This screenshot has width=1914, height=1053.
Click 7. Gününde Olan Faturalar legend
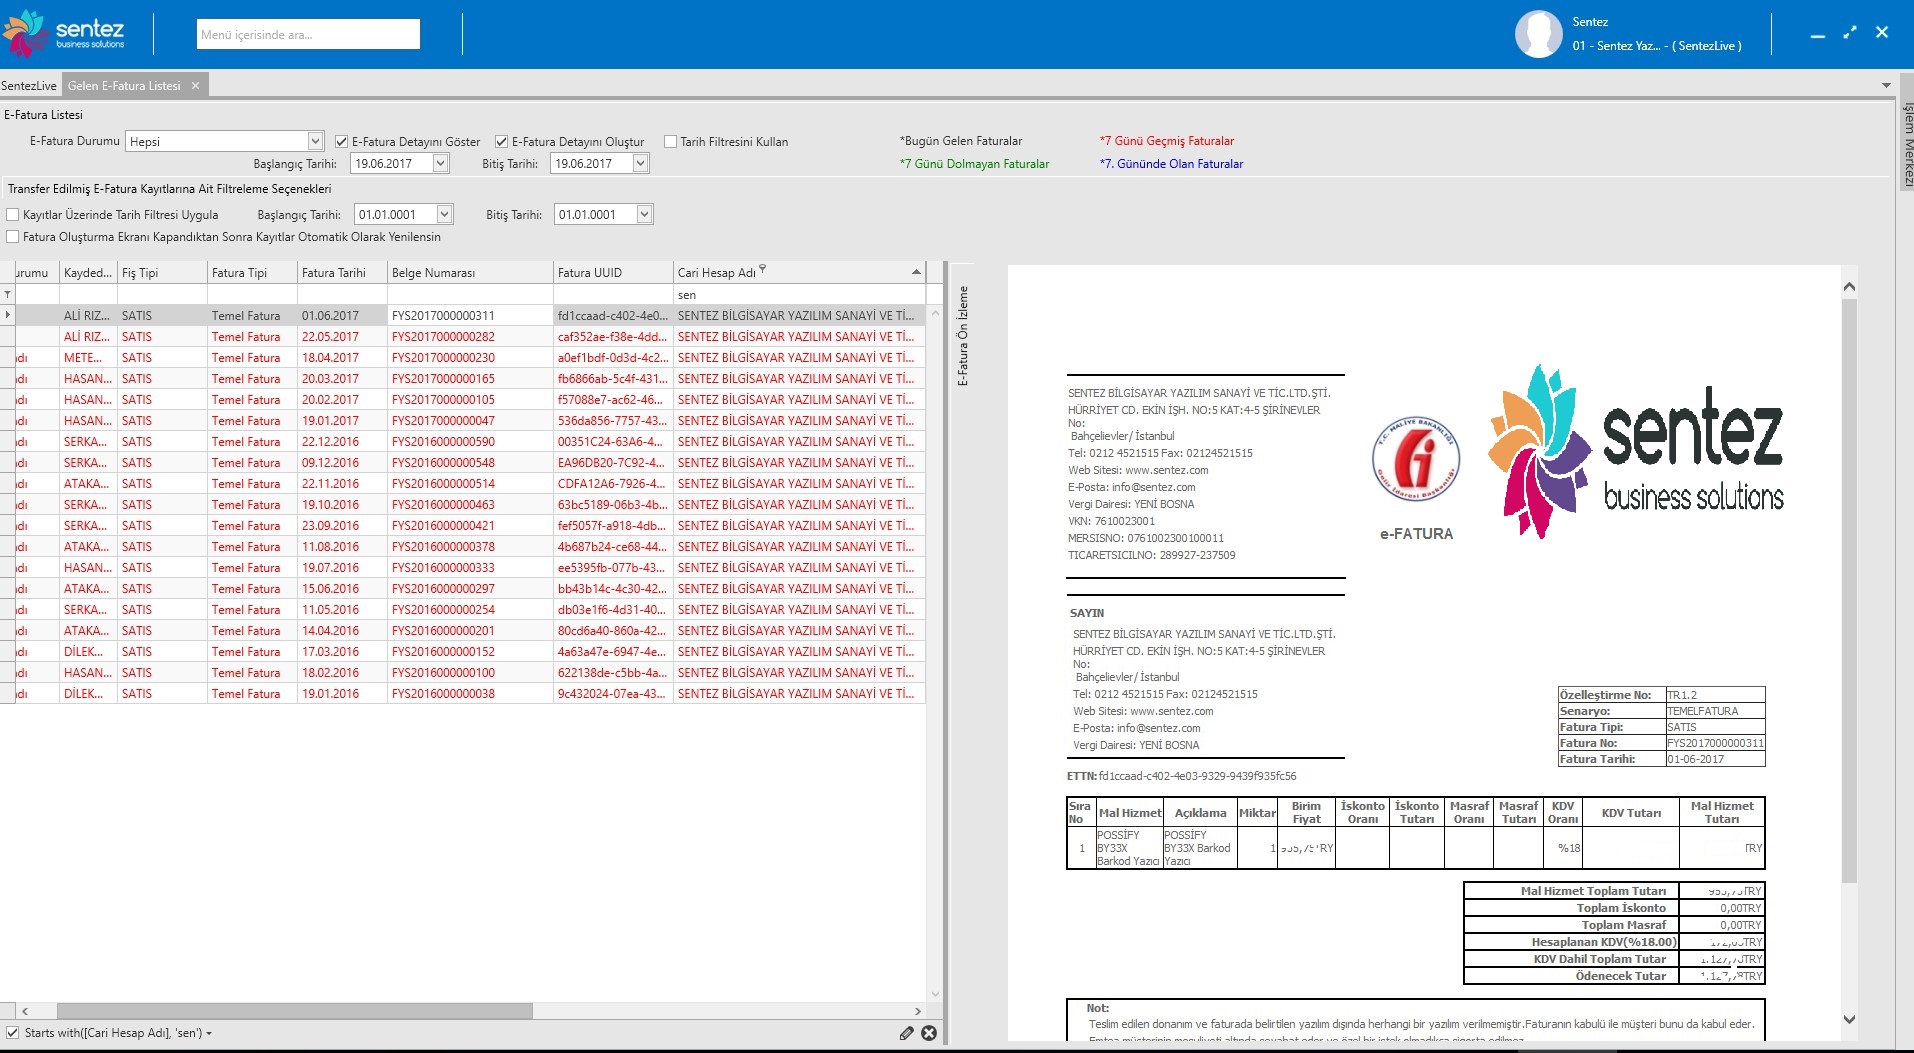(1172, 164)
